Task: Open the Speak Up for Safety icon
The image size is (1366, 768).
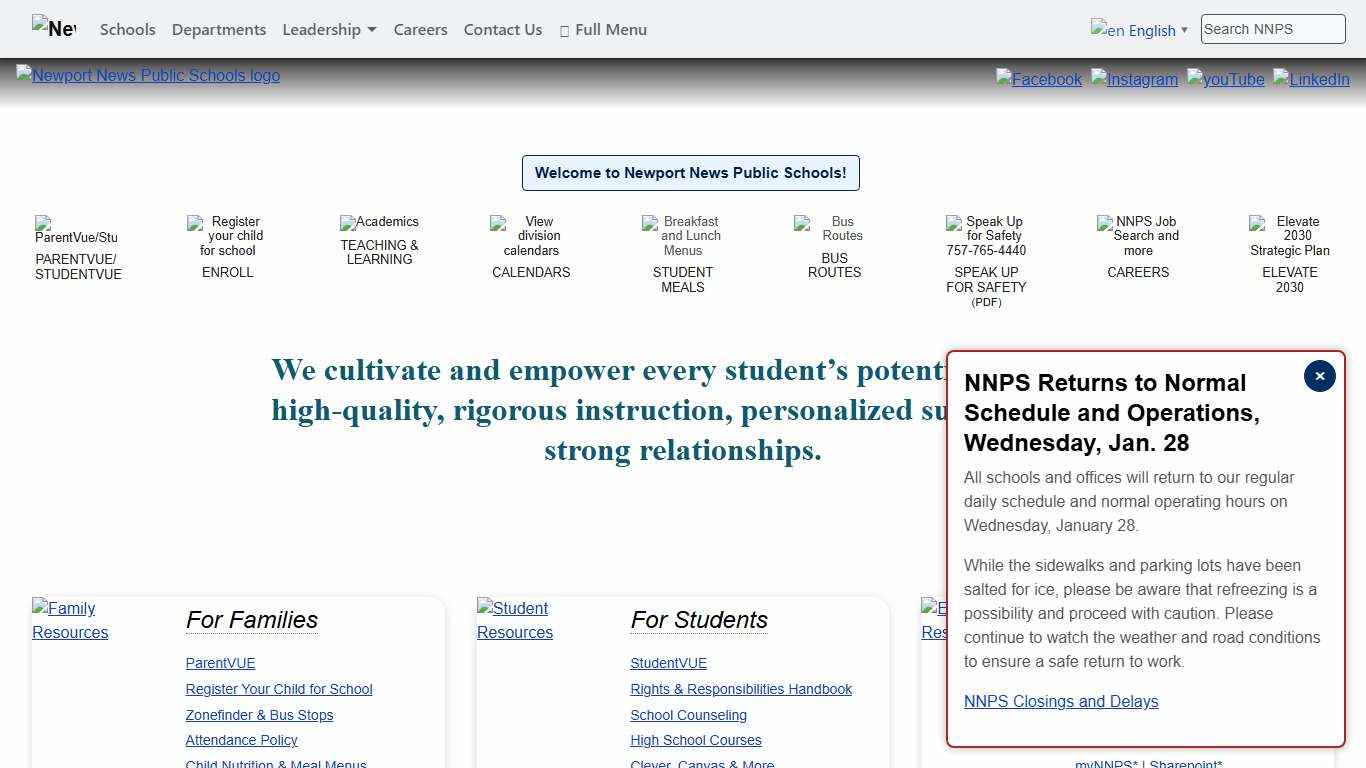Action: click(x=986, y=236)
